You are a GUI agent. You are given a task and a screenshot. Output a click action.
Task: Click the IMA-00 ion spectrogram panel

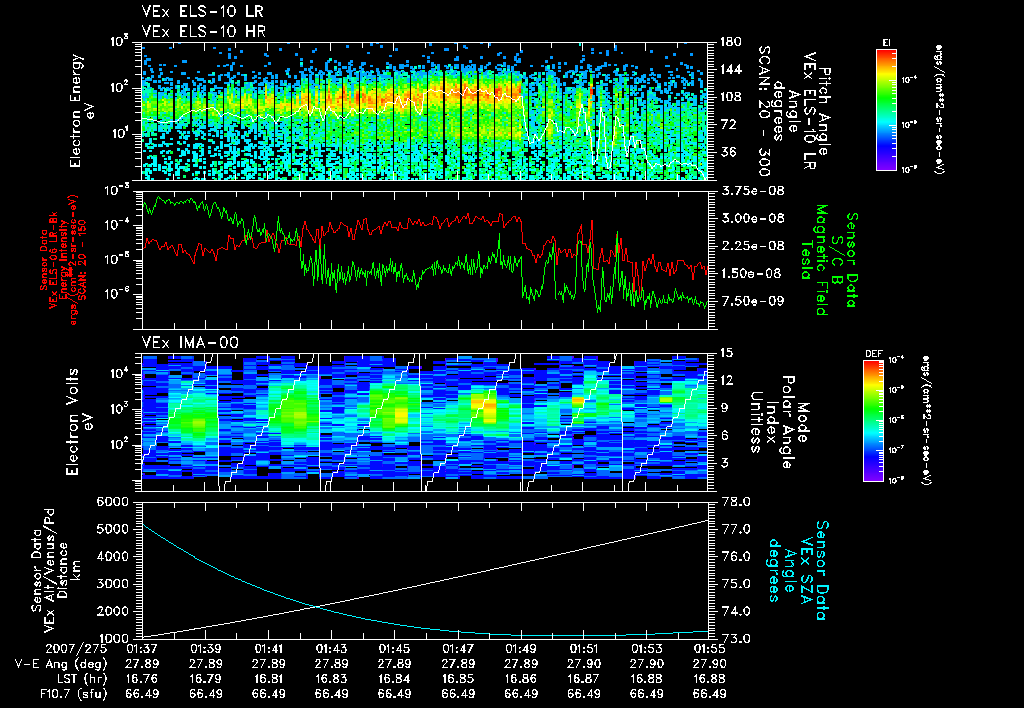pos(424,421)
